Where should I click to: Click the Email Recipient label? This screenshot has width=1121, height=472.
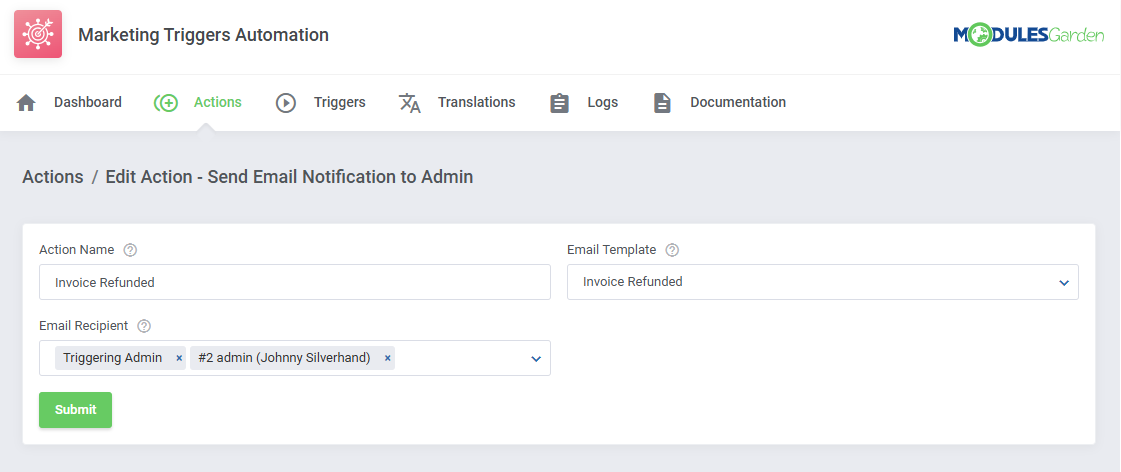pyautogui.click(x=84, y=326)
